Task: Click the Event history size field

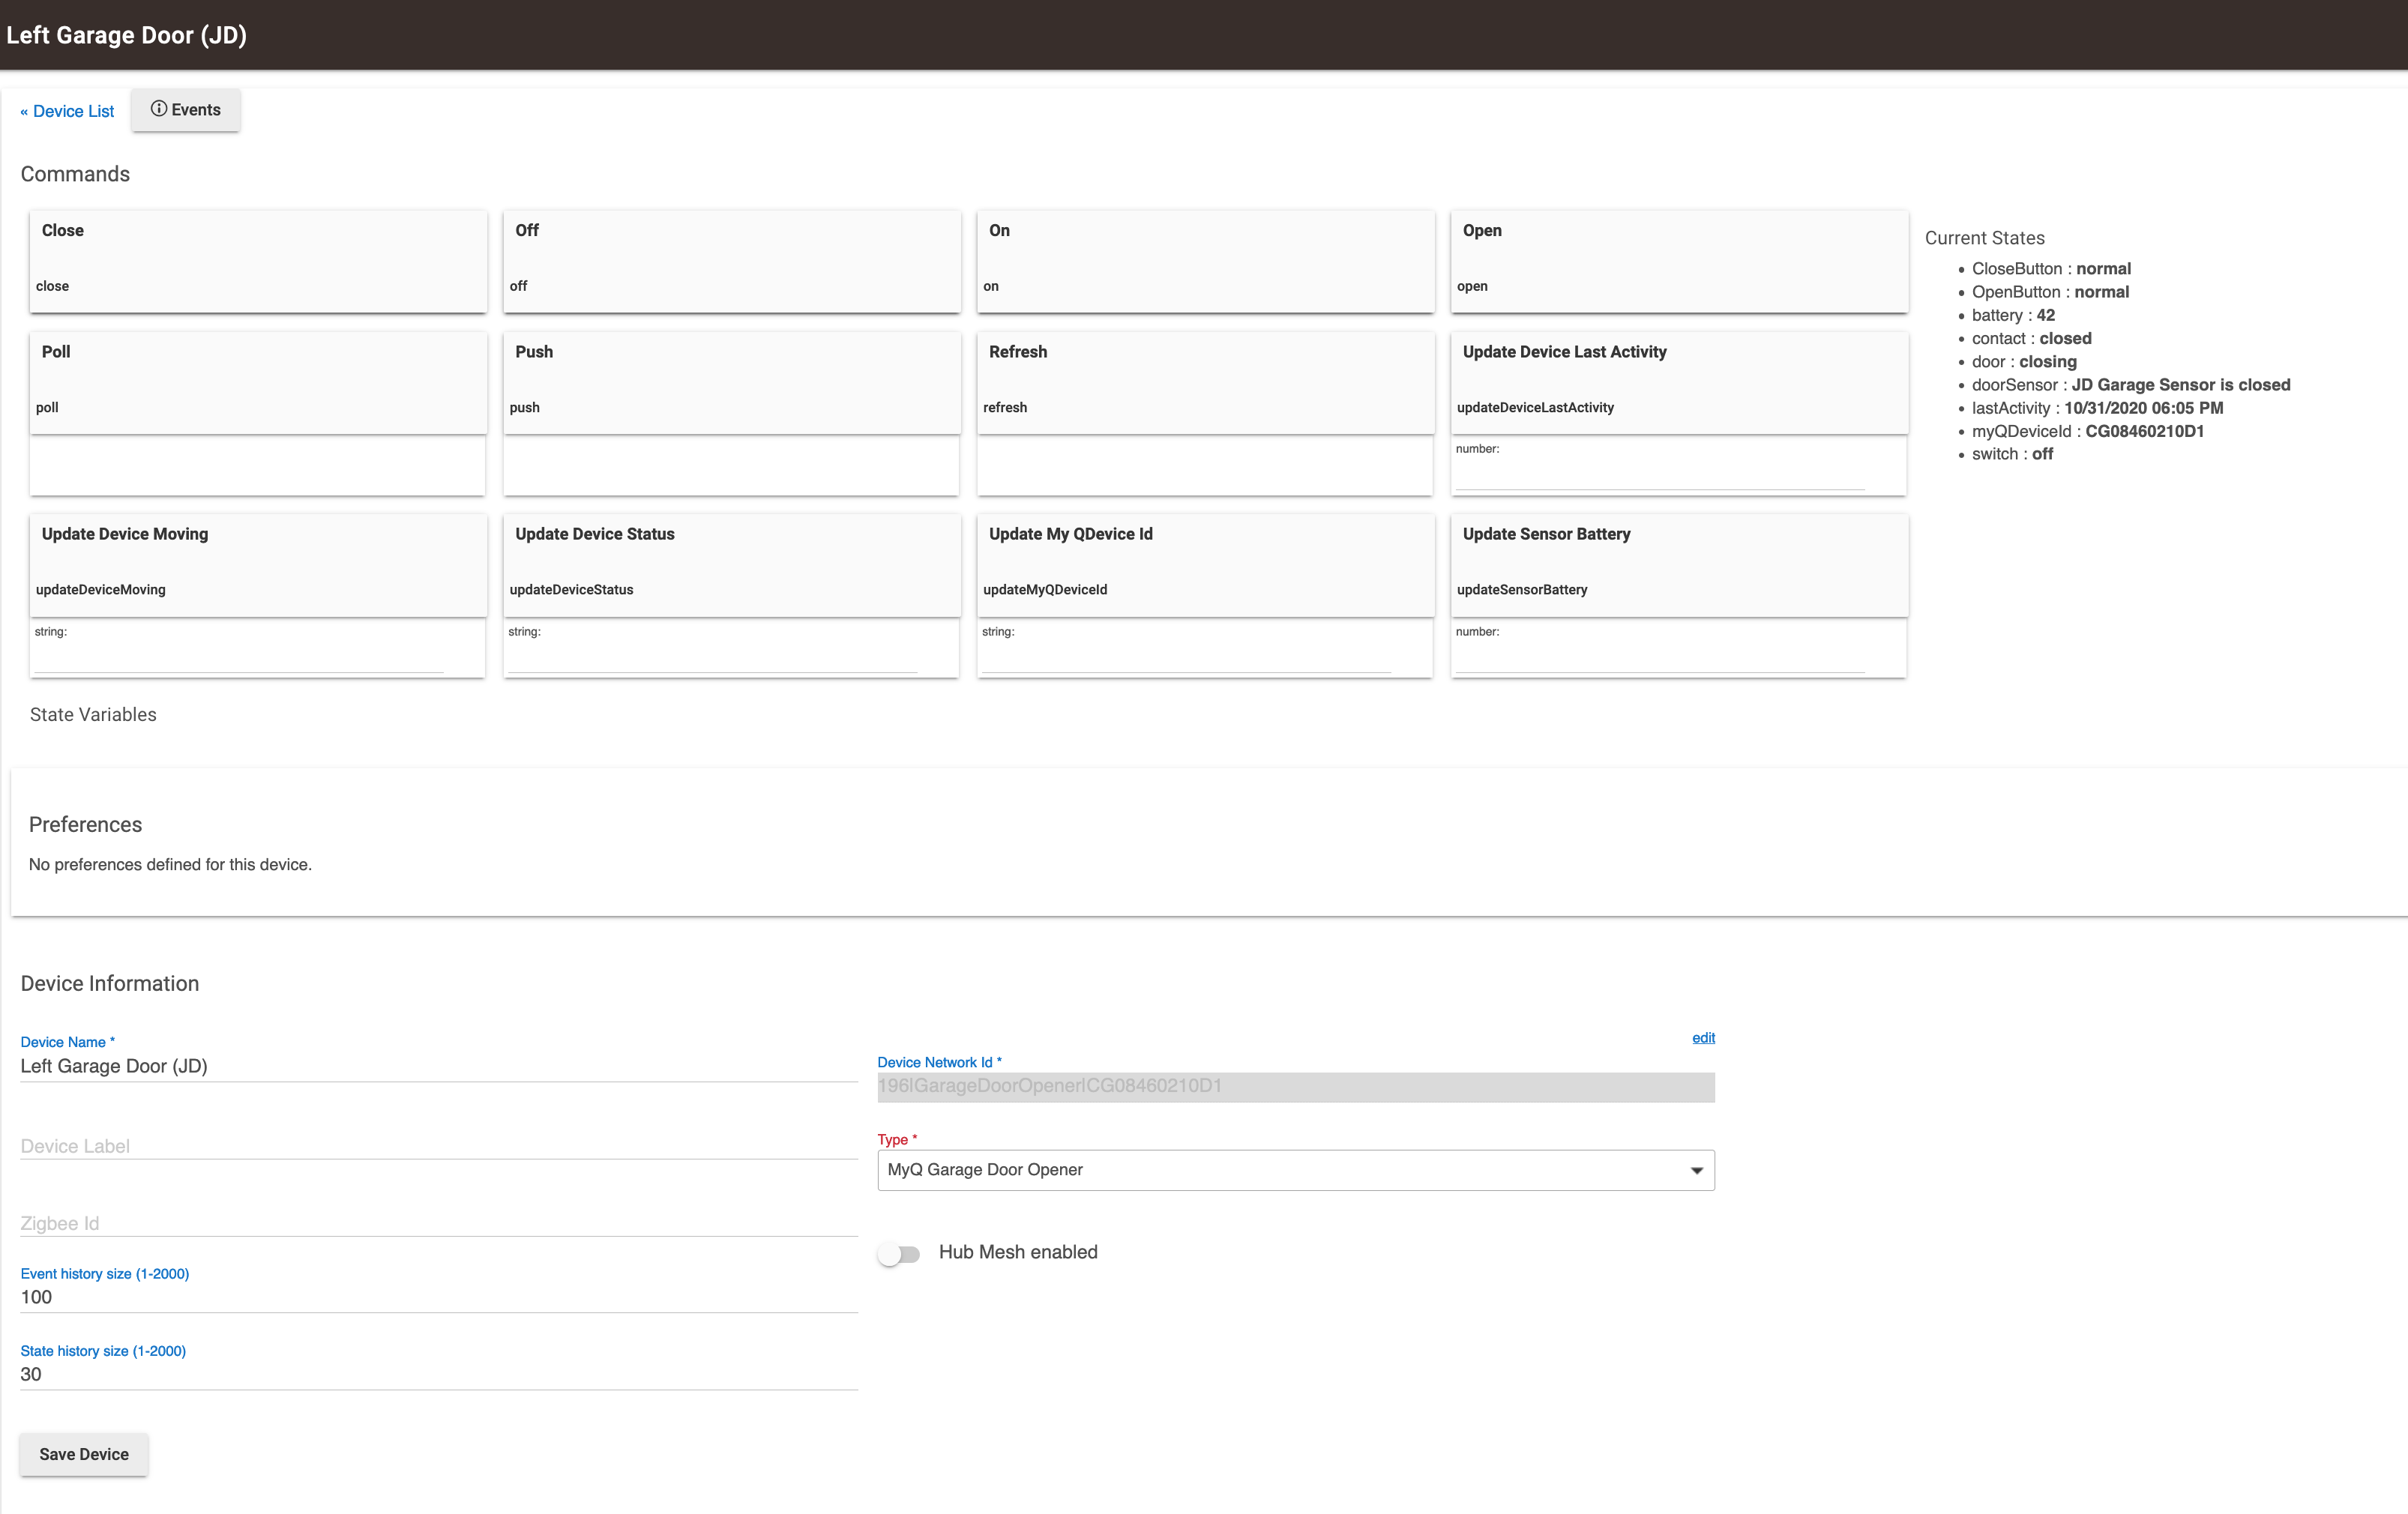Action: click(x=438, y=1297)
